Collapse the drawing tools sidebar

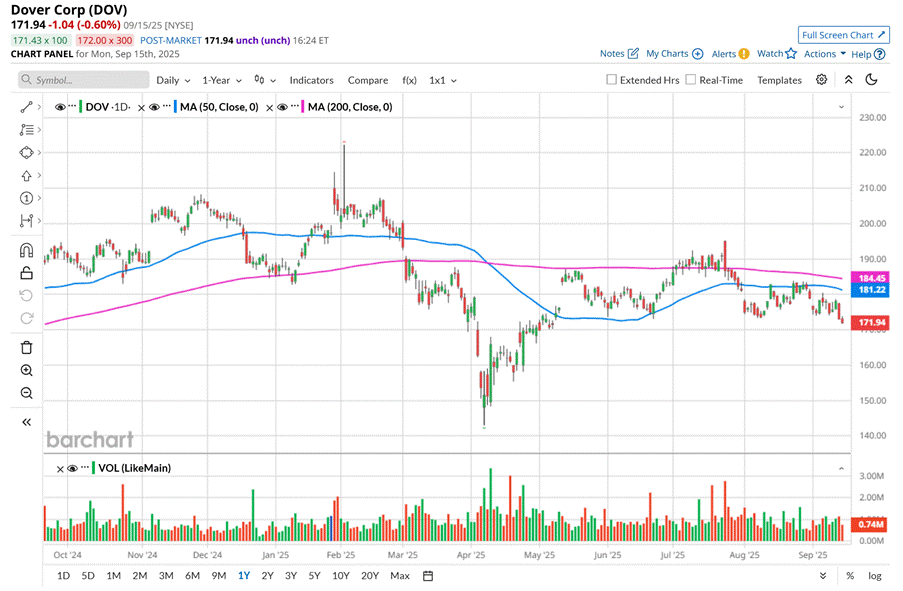click(26, 422)
